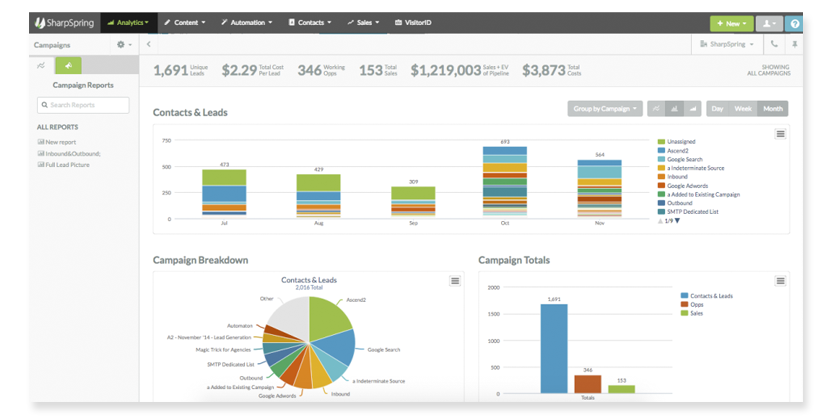Viewport: 830px width, 420px height.
Task: Open the Campaign Breakdown pie chart menu icon
Action: click(x=455, y=281)
